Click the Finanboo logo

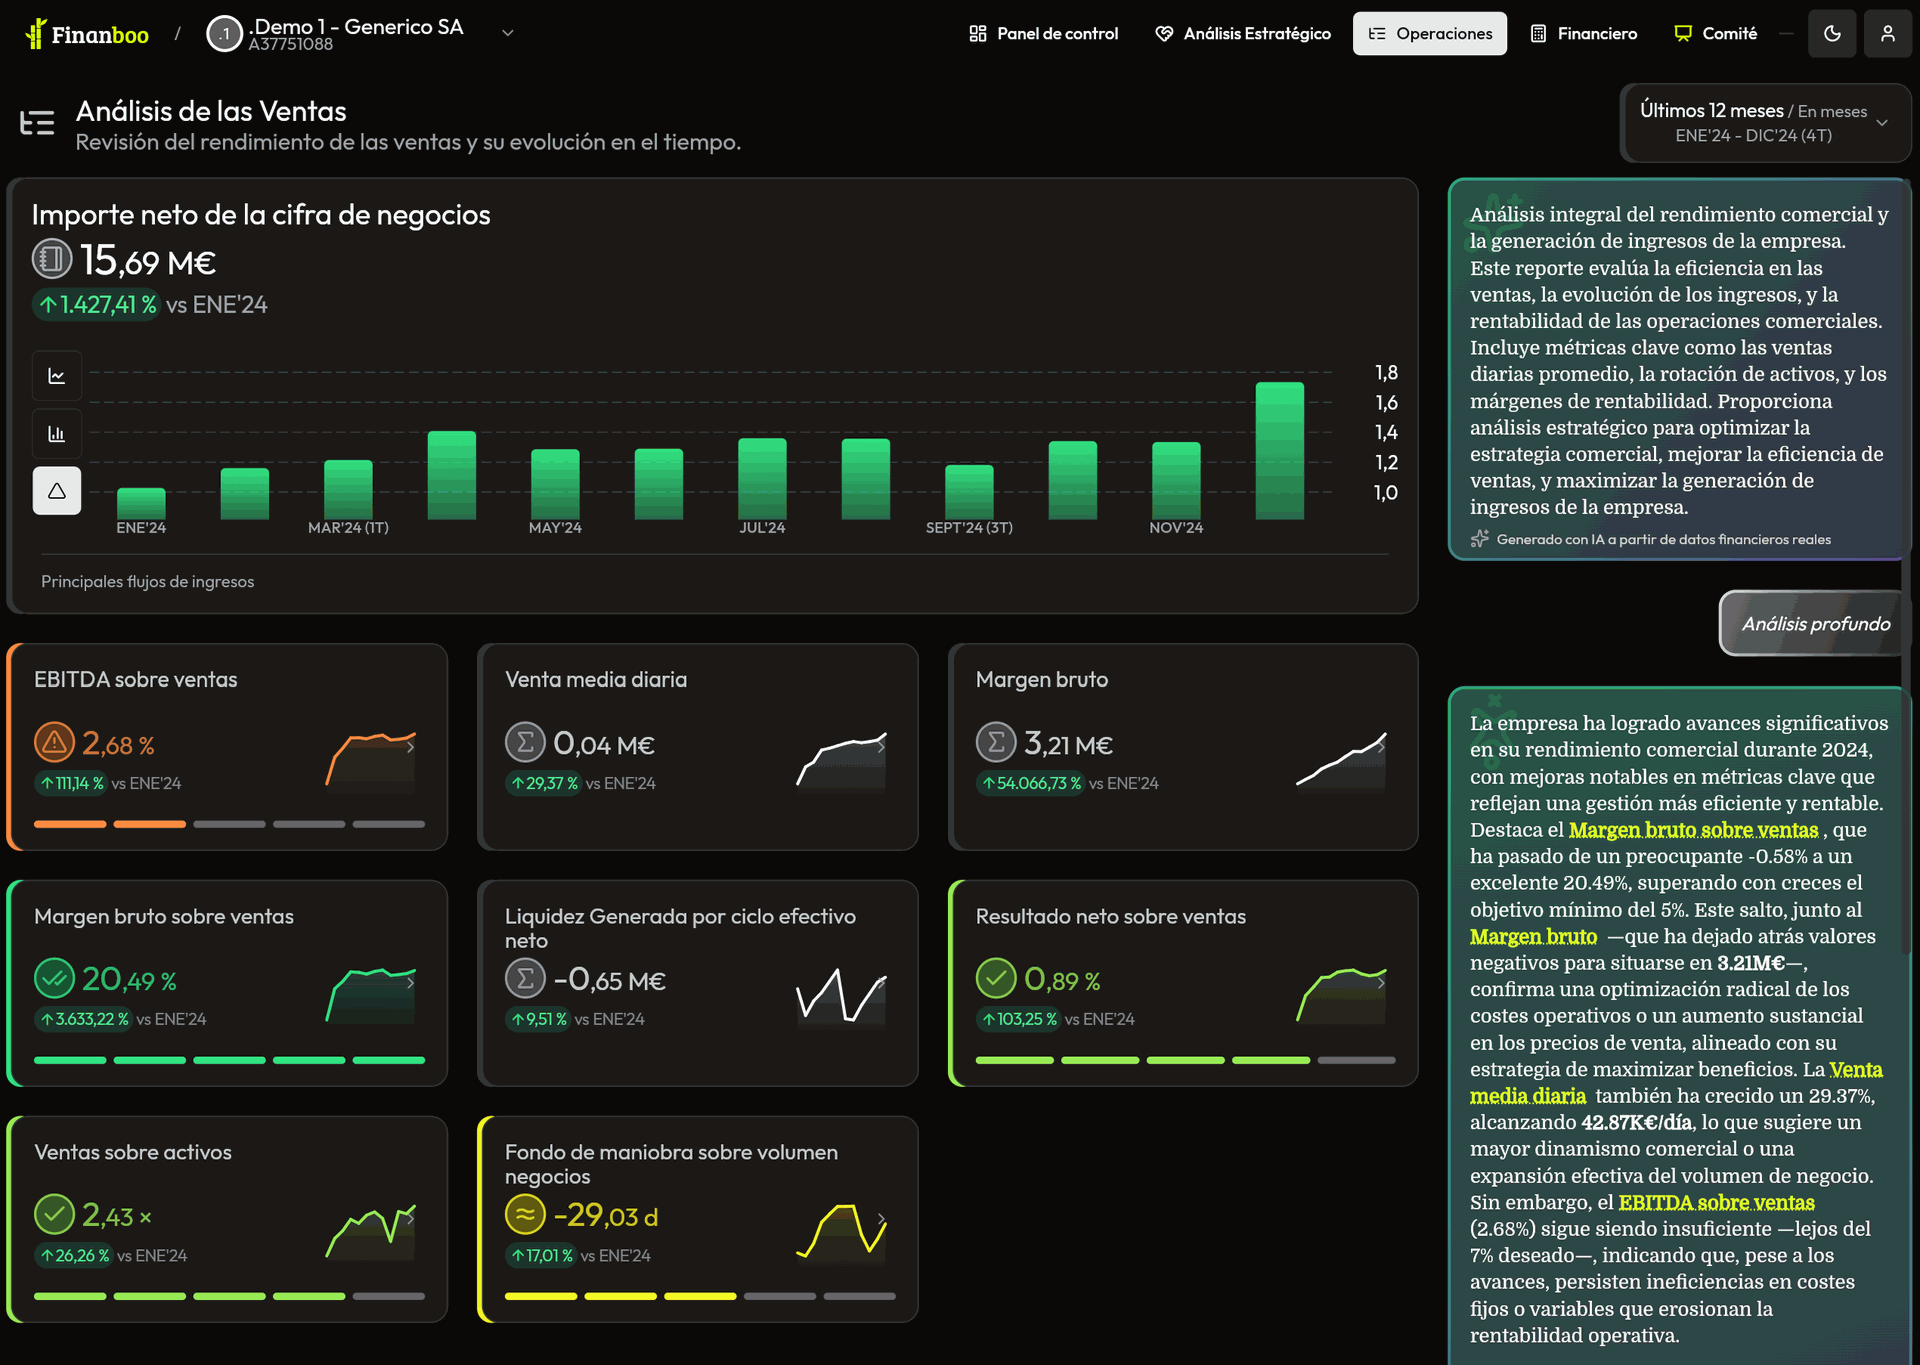point(87,34)
